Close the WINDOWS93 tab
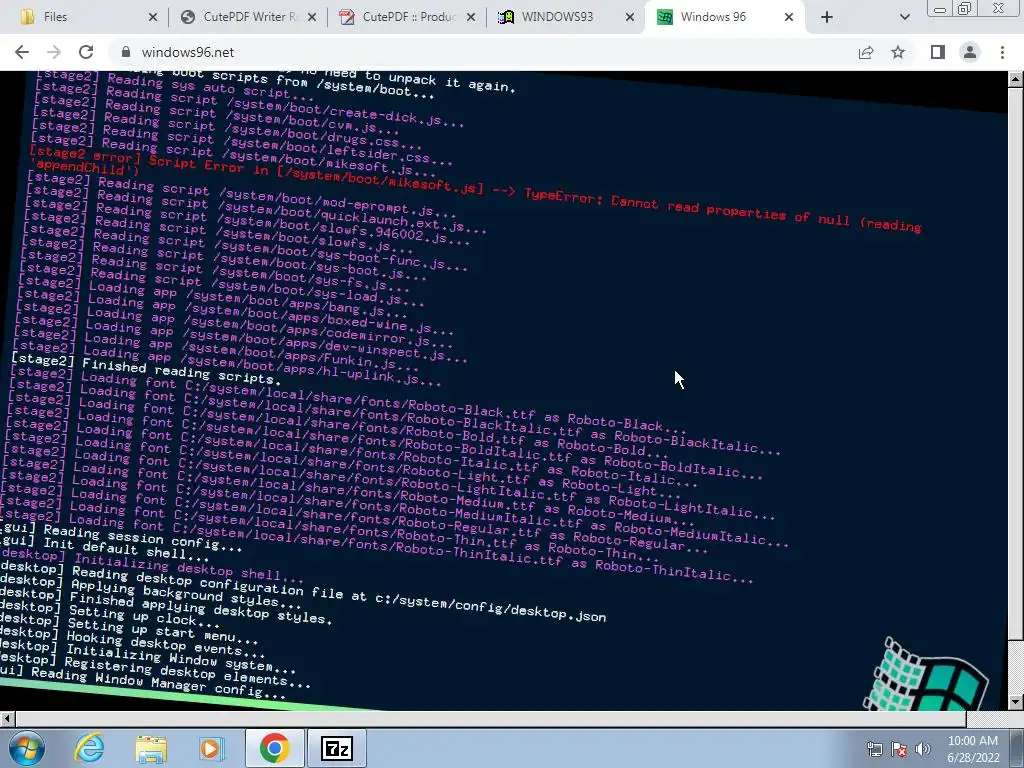This screenshot has height=768, width=1024. point(630,17)
